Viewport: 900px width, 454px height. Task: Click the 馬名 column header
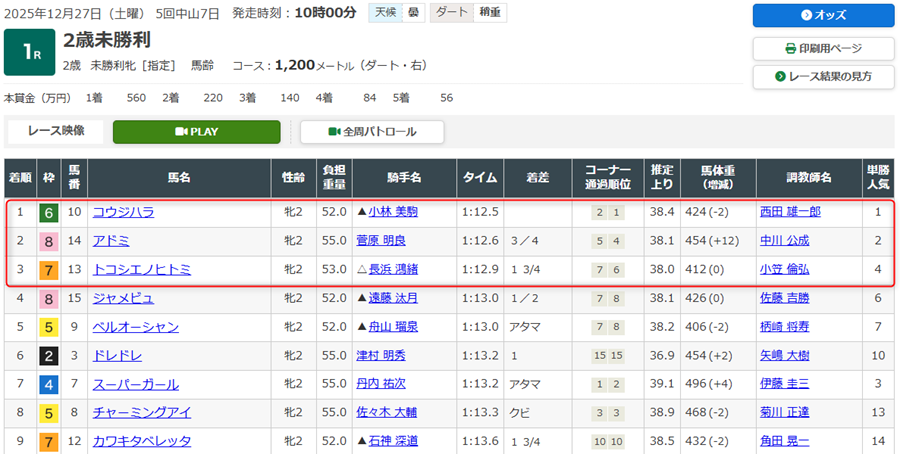[179, 178]
